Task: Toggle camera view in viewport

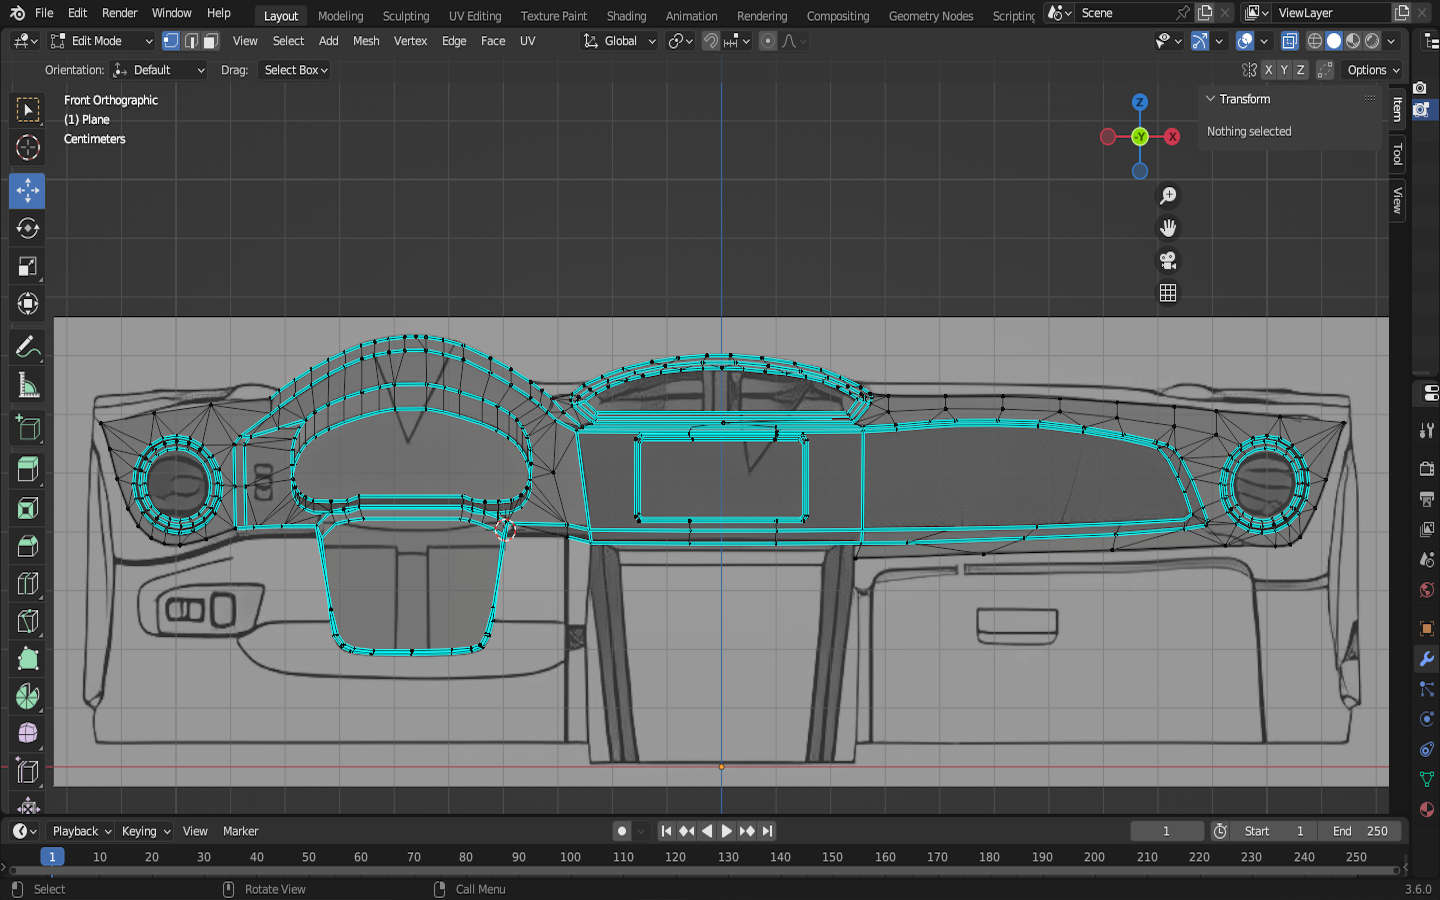Action: click(x=1167, y=261)
